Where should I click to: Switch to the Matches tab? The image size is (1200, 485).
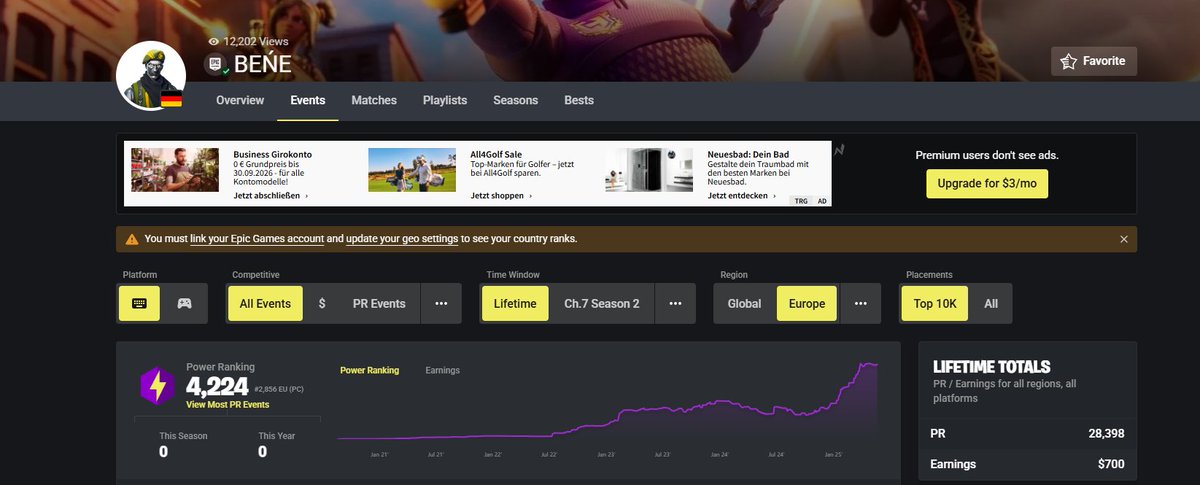(x=374, y=100)
